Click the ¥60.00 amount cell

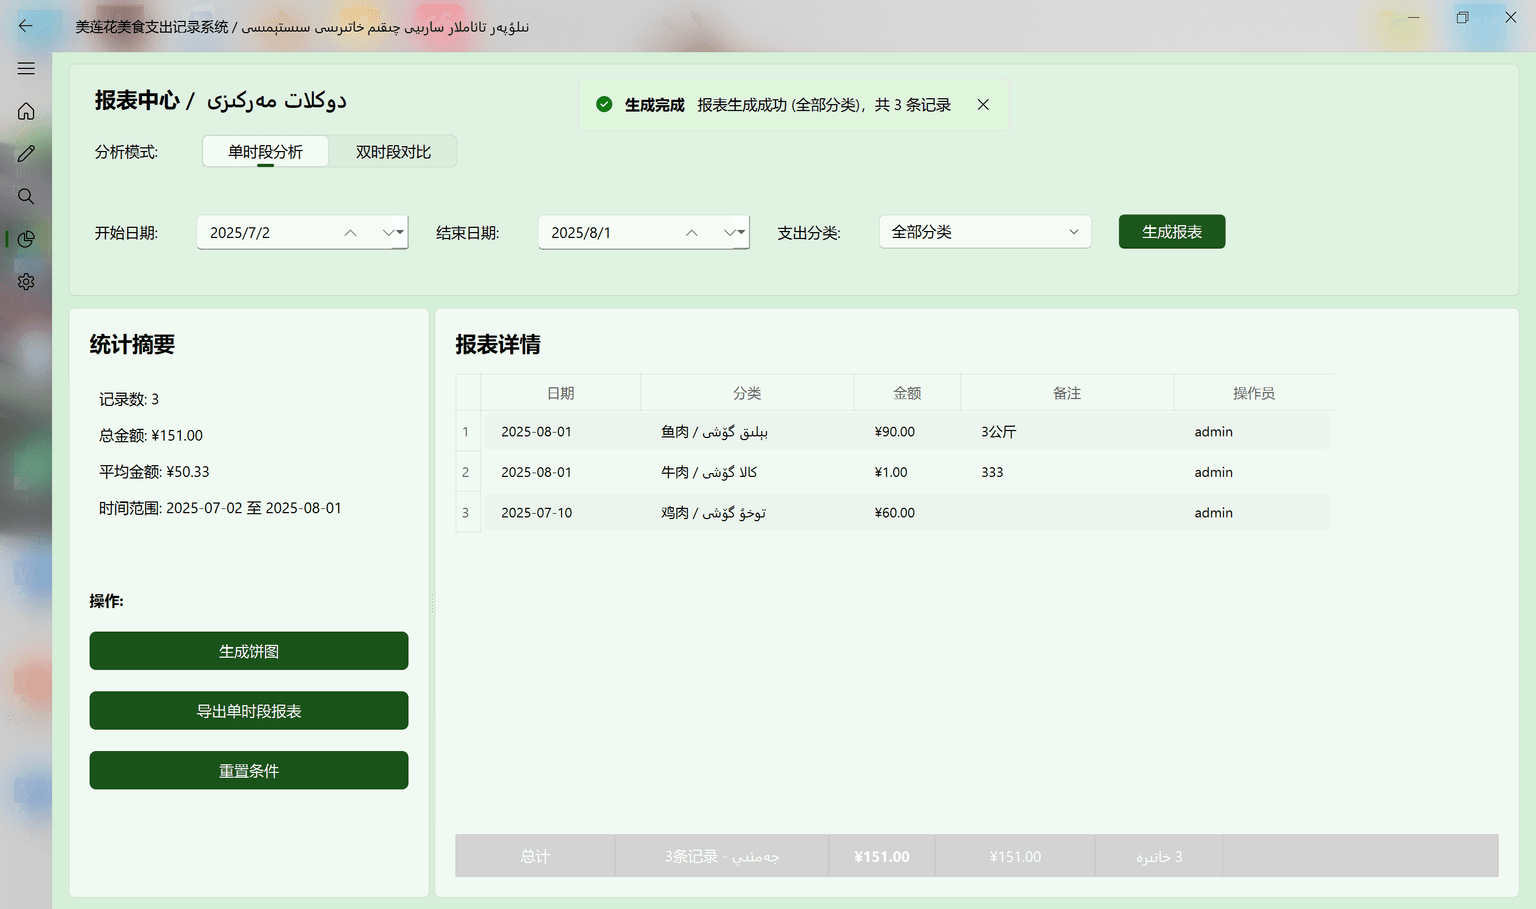907,513
